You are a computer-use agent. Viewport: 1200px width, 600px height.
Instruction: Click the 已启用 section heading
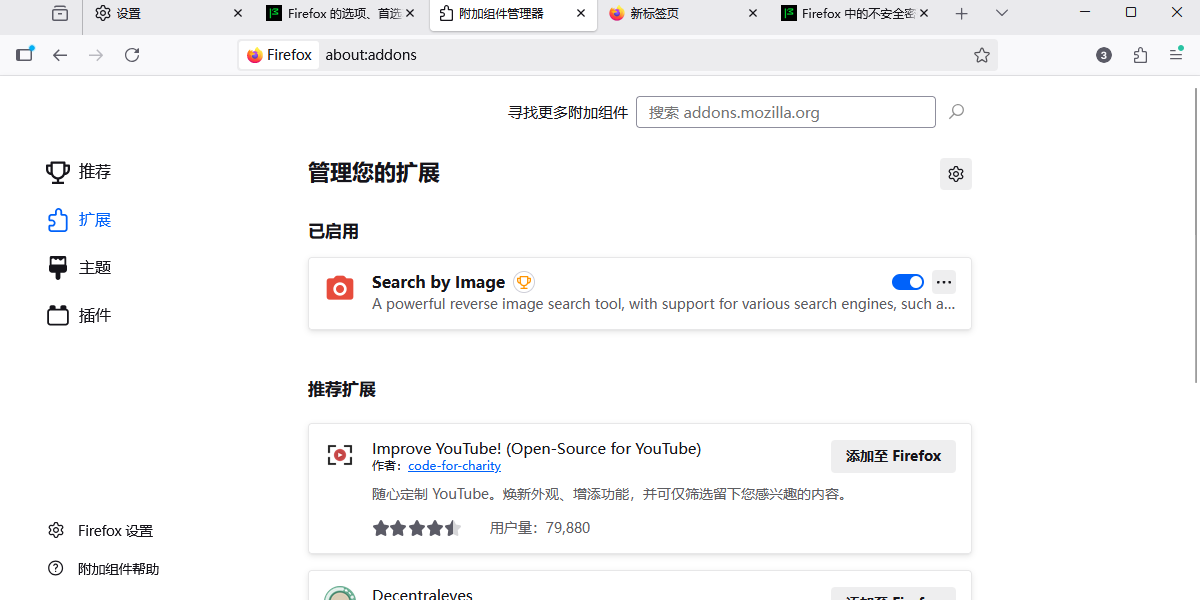pos(333,232)
